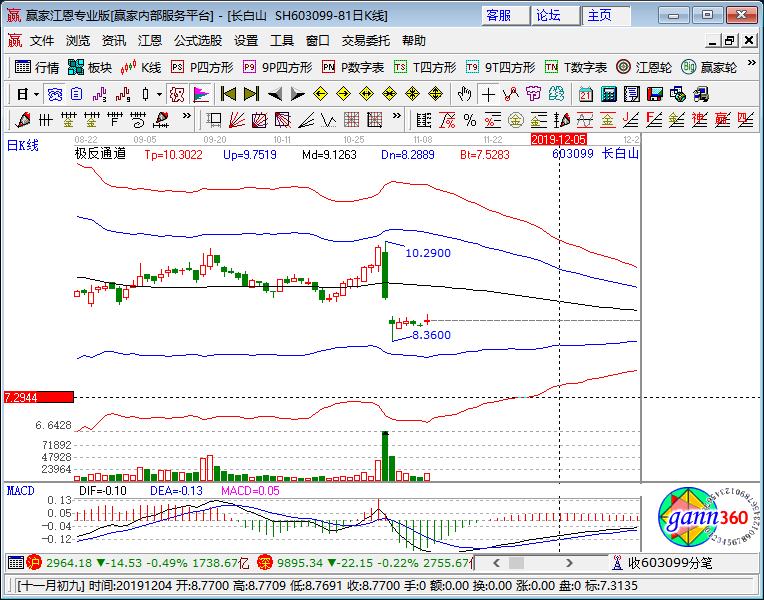Expand the drawing toolbar overflow chevron
This screenshot has width=764, height=600.
tap(186, 116)
